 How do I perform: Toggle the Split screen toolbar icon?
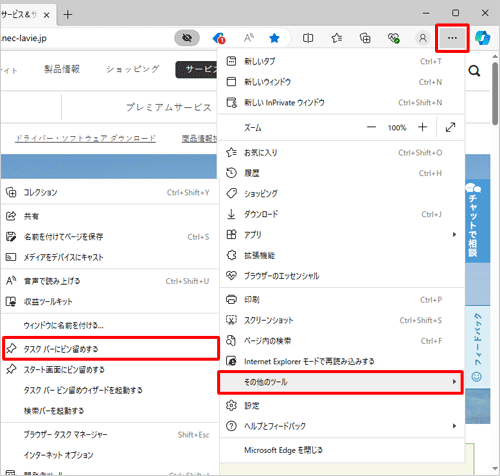[308, 38]
